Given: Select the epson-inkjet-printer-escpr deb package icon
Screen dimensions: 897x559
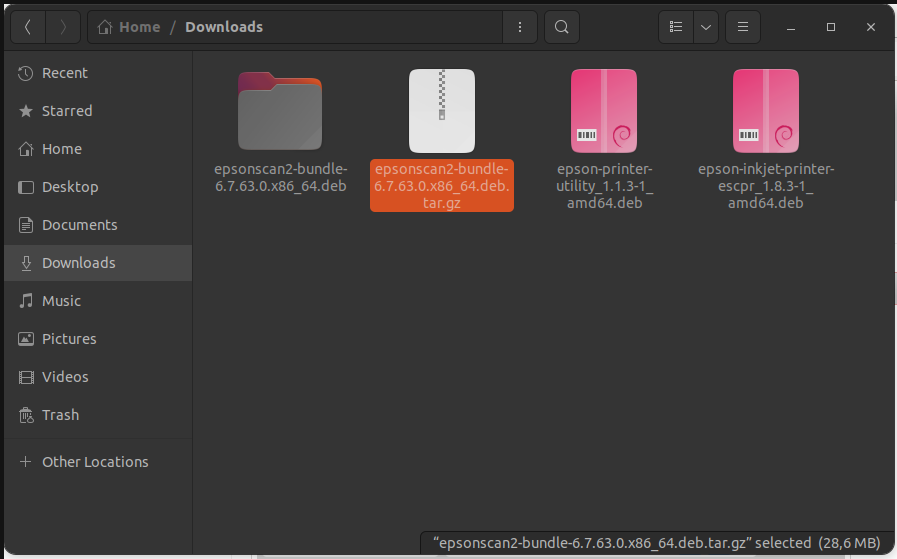Looking at the screenshot, I should (x=766, y=111).
